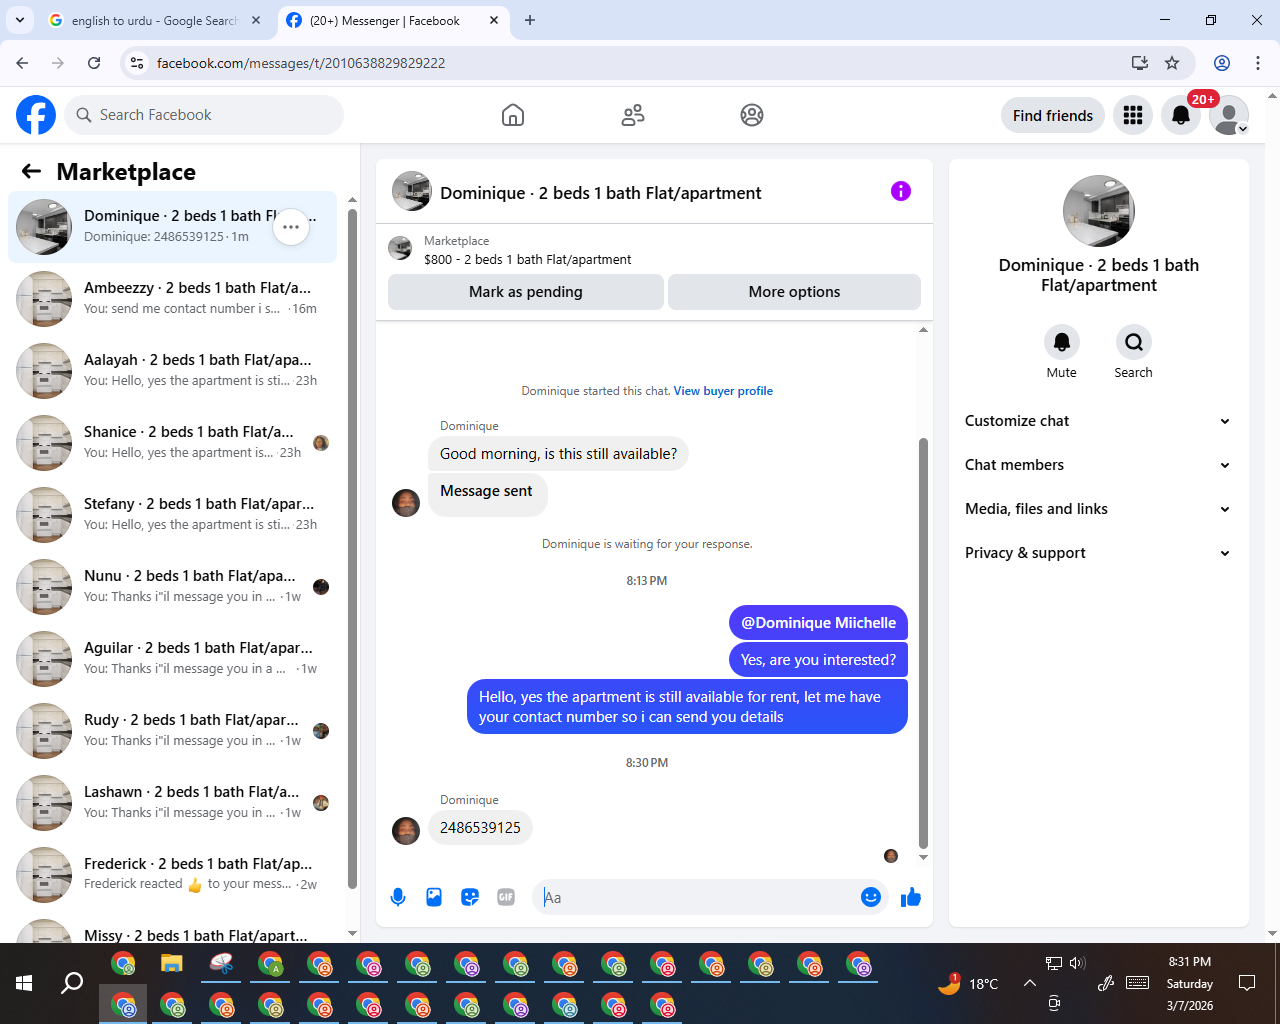Open the Friends icon in top navigation
The width and height of the screenshot is (1280, 1024).
click(x=633, y=115)
